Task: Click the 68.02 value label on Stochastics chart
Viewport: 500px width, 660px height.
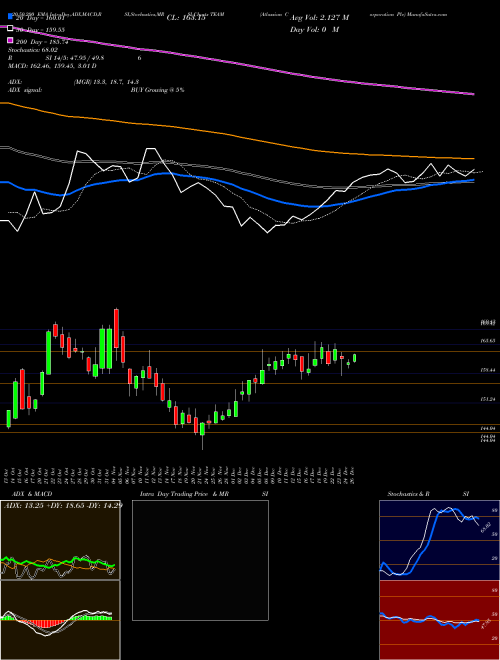Action: [486, 527]
